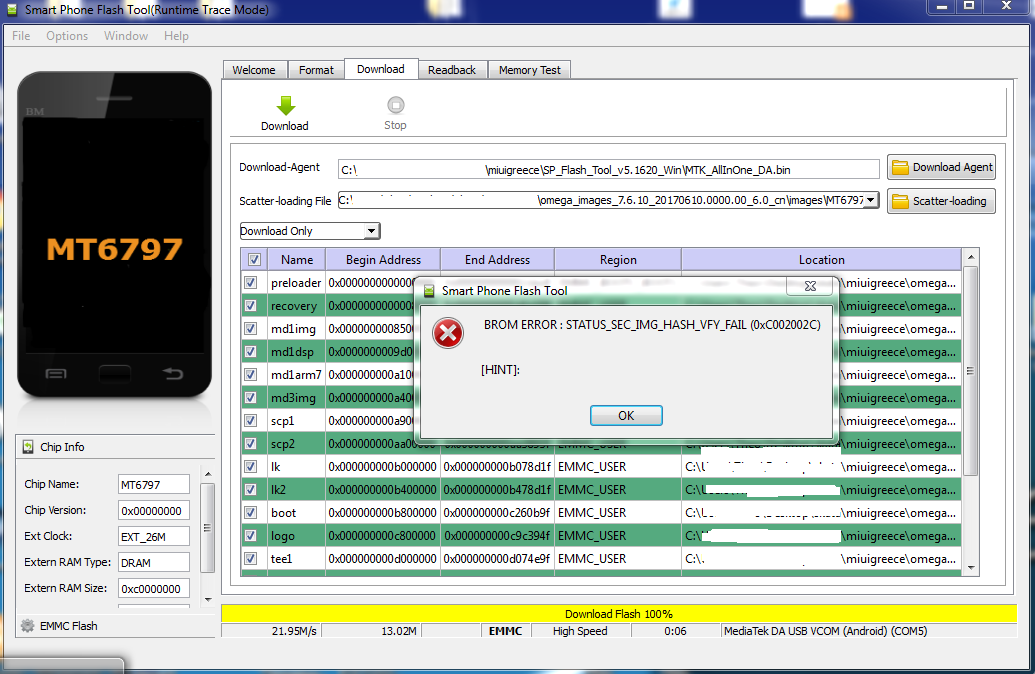Click the yellow Download Flash progress bar
1035x674 pixels.
coord(618,614)
